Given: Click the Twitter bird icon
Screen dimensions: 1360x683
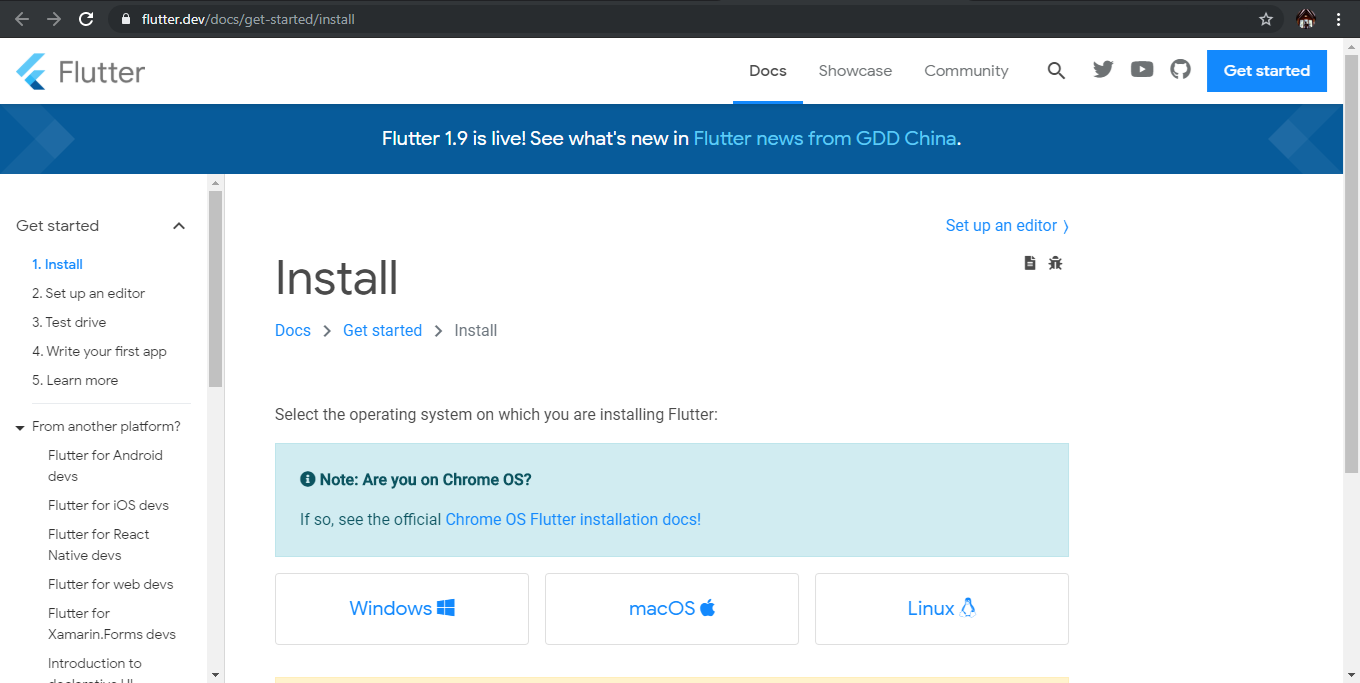Looking at the screenshot, I should [x=1102, y=70].
